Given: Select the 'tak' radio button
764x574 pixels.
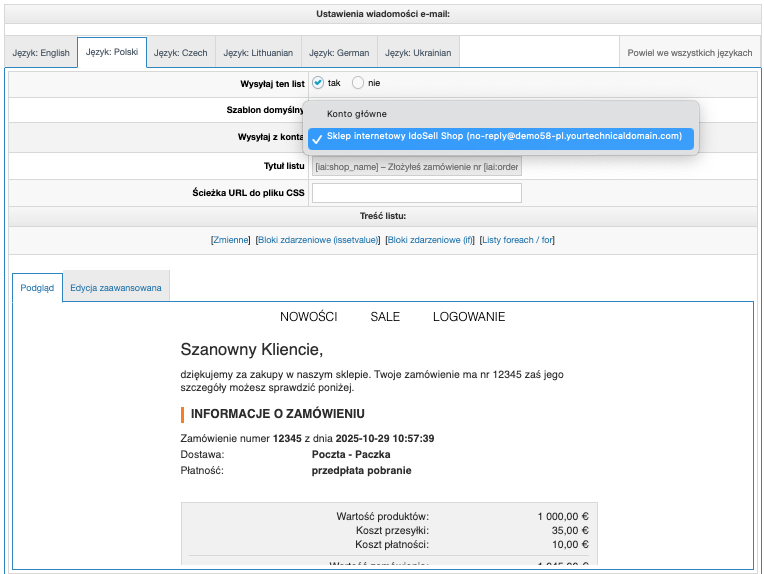Looking at the screenshot, I should coord(318,83).
